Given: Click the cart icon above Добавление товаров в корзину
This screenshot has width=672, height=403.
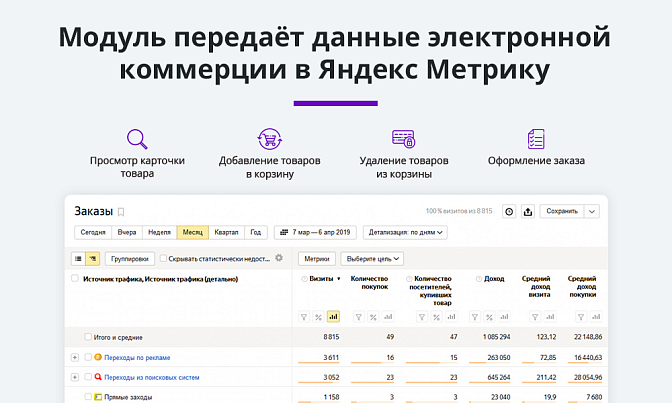Looking at the screenshot, I should [270, 139].
